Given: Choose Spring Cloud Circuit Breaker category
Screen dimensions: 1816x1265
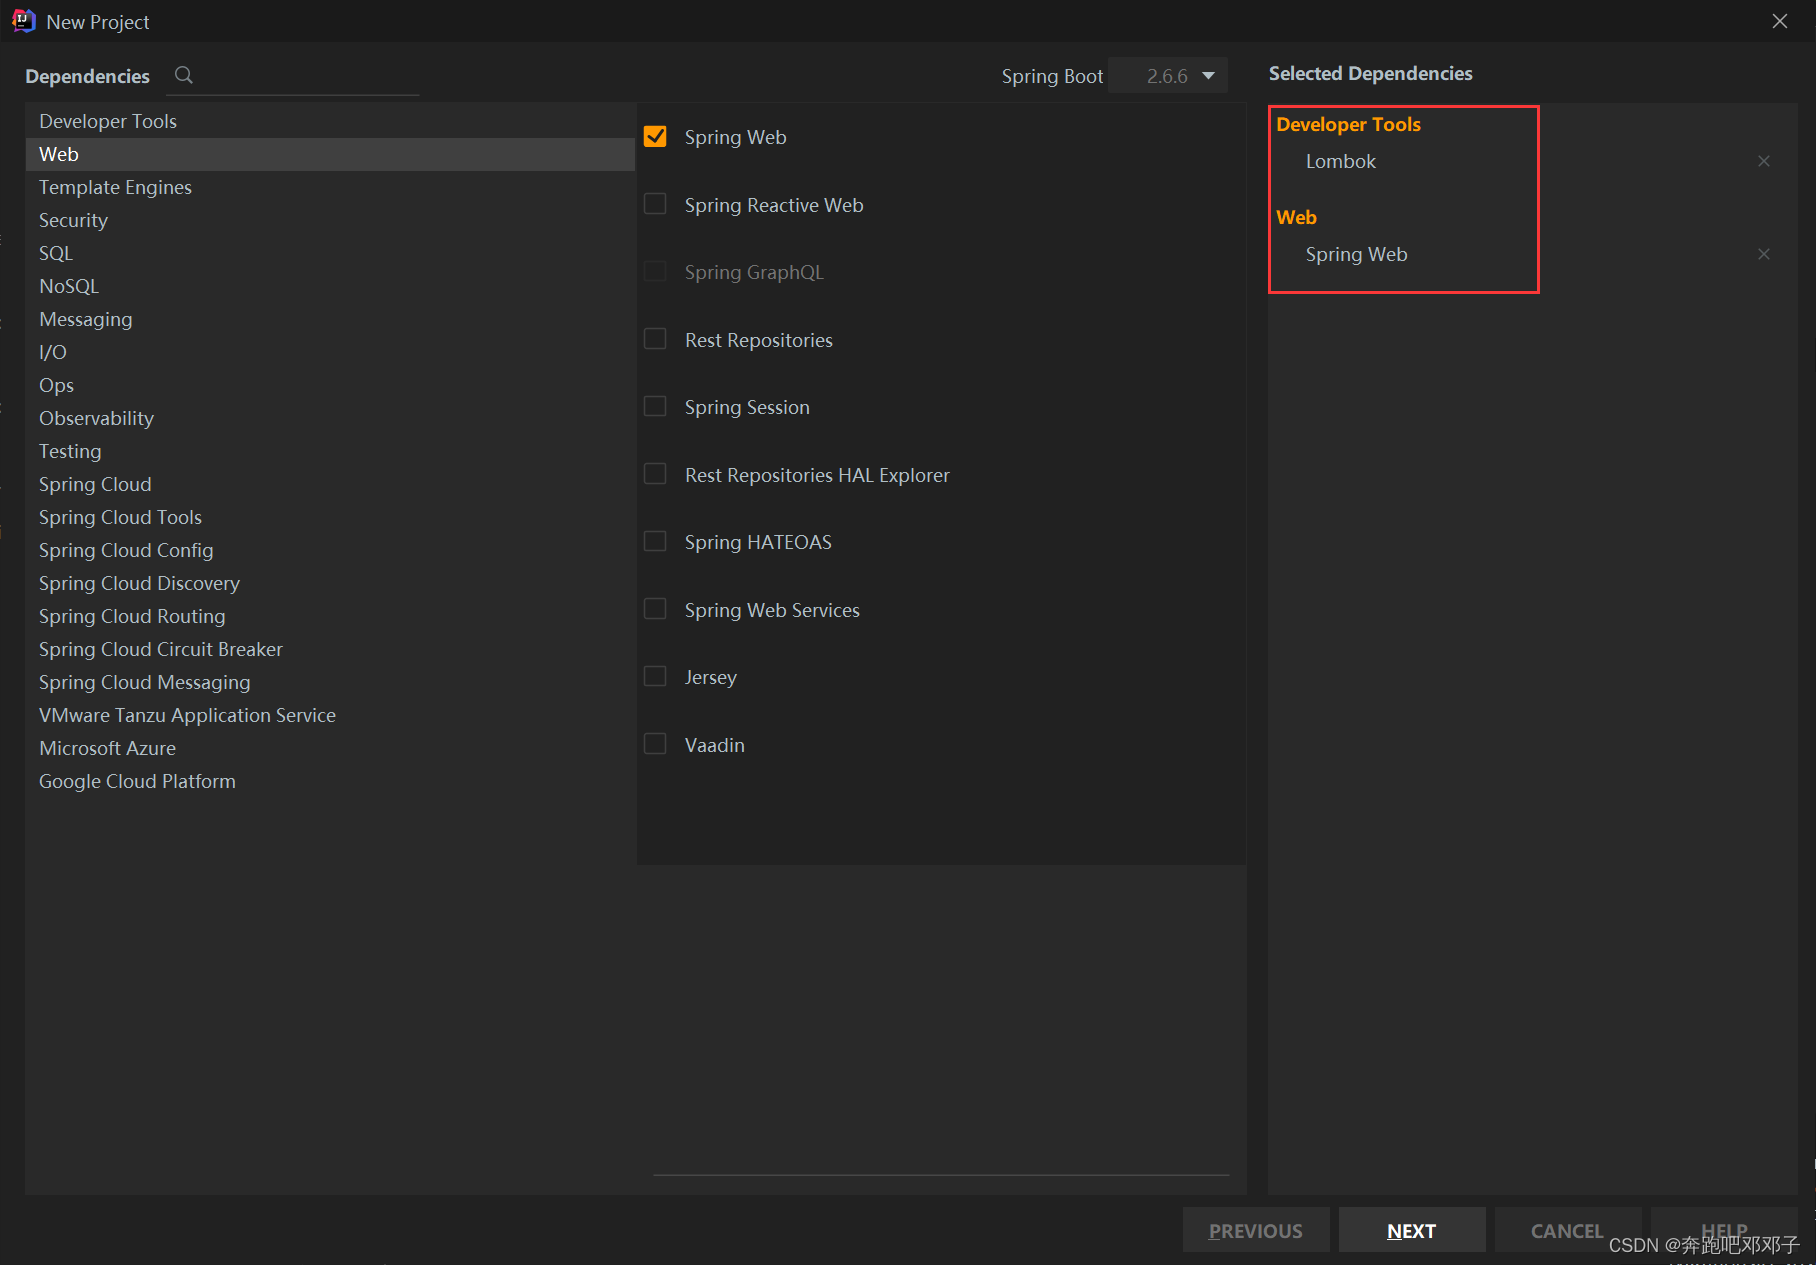Looking at the screenshot, I should click(330, 649).
